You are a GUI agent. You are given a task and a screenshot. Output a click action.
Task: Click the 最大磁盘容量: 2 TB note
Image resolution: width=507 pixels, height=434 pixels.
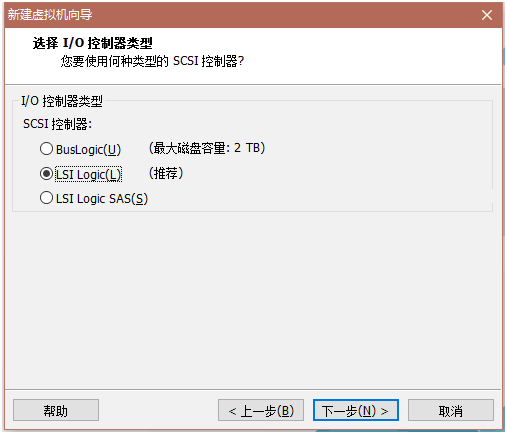point(207,148)
